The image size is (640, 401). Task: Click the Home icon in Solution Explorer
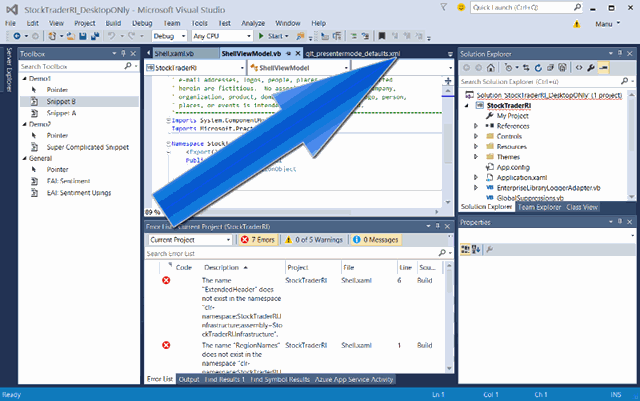tap(491, 68)
